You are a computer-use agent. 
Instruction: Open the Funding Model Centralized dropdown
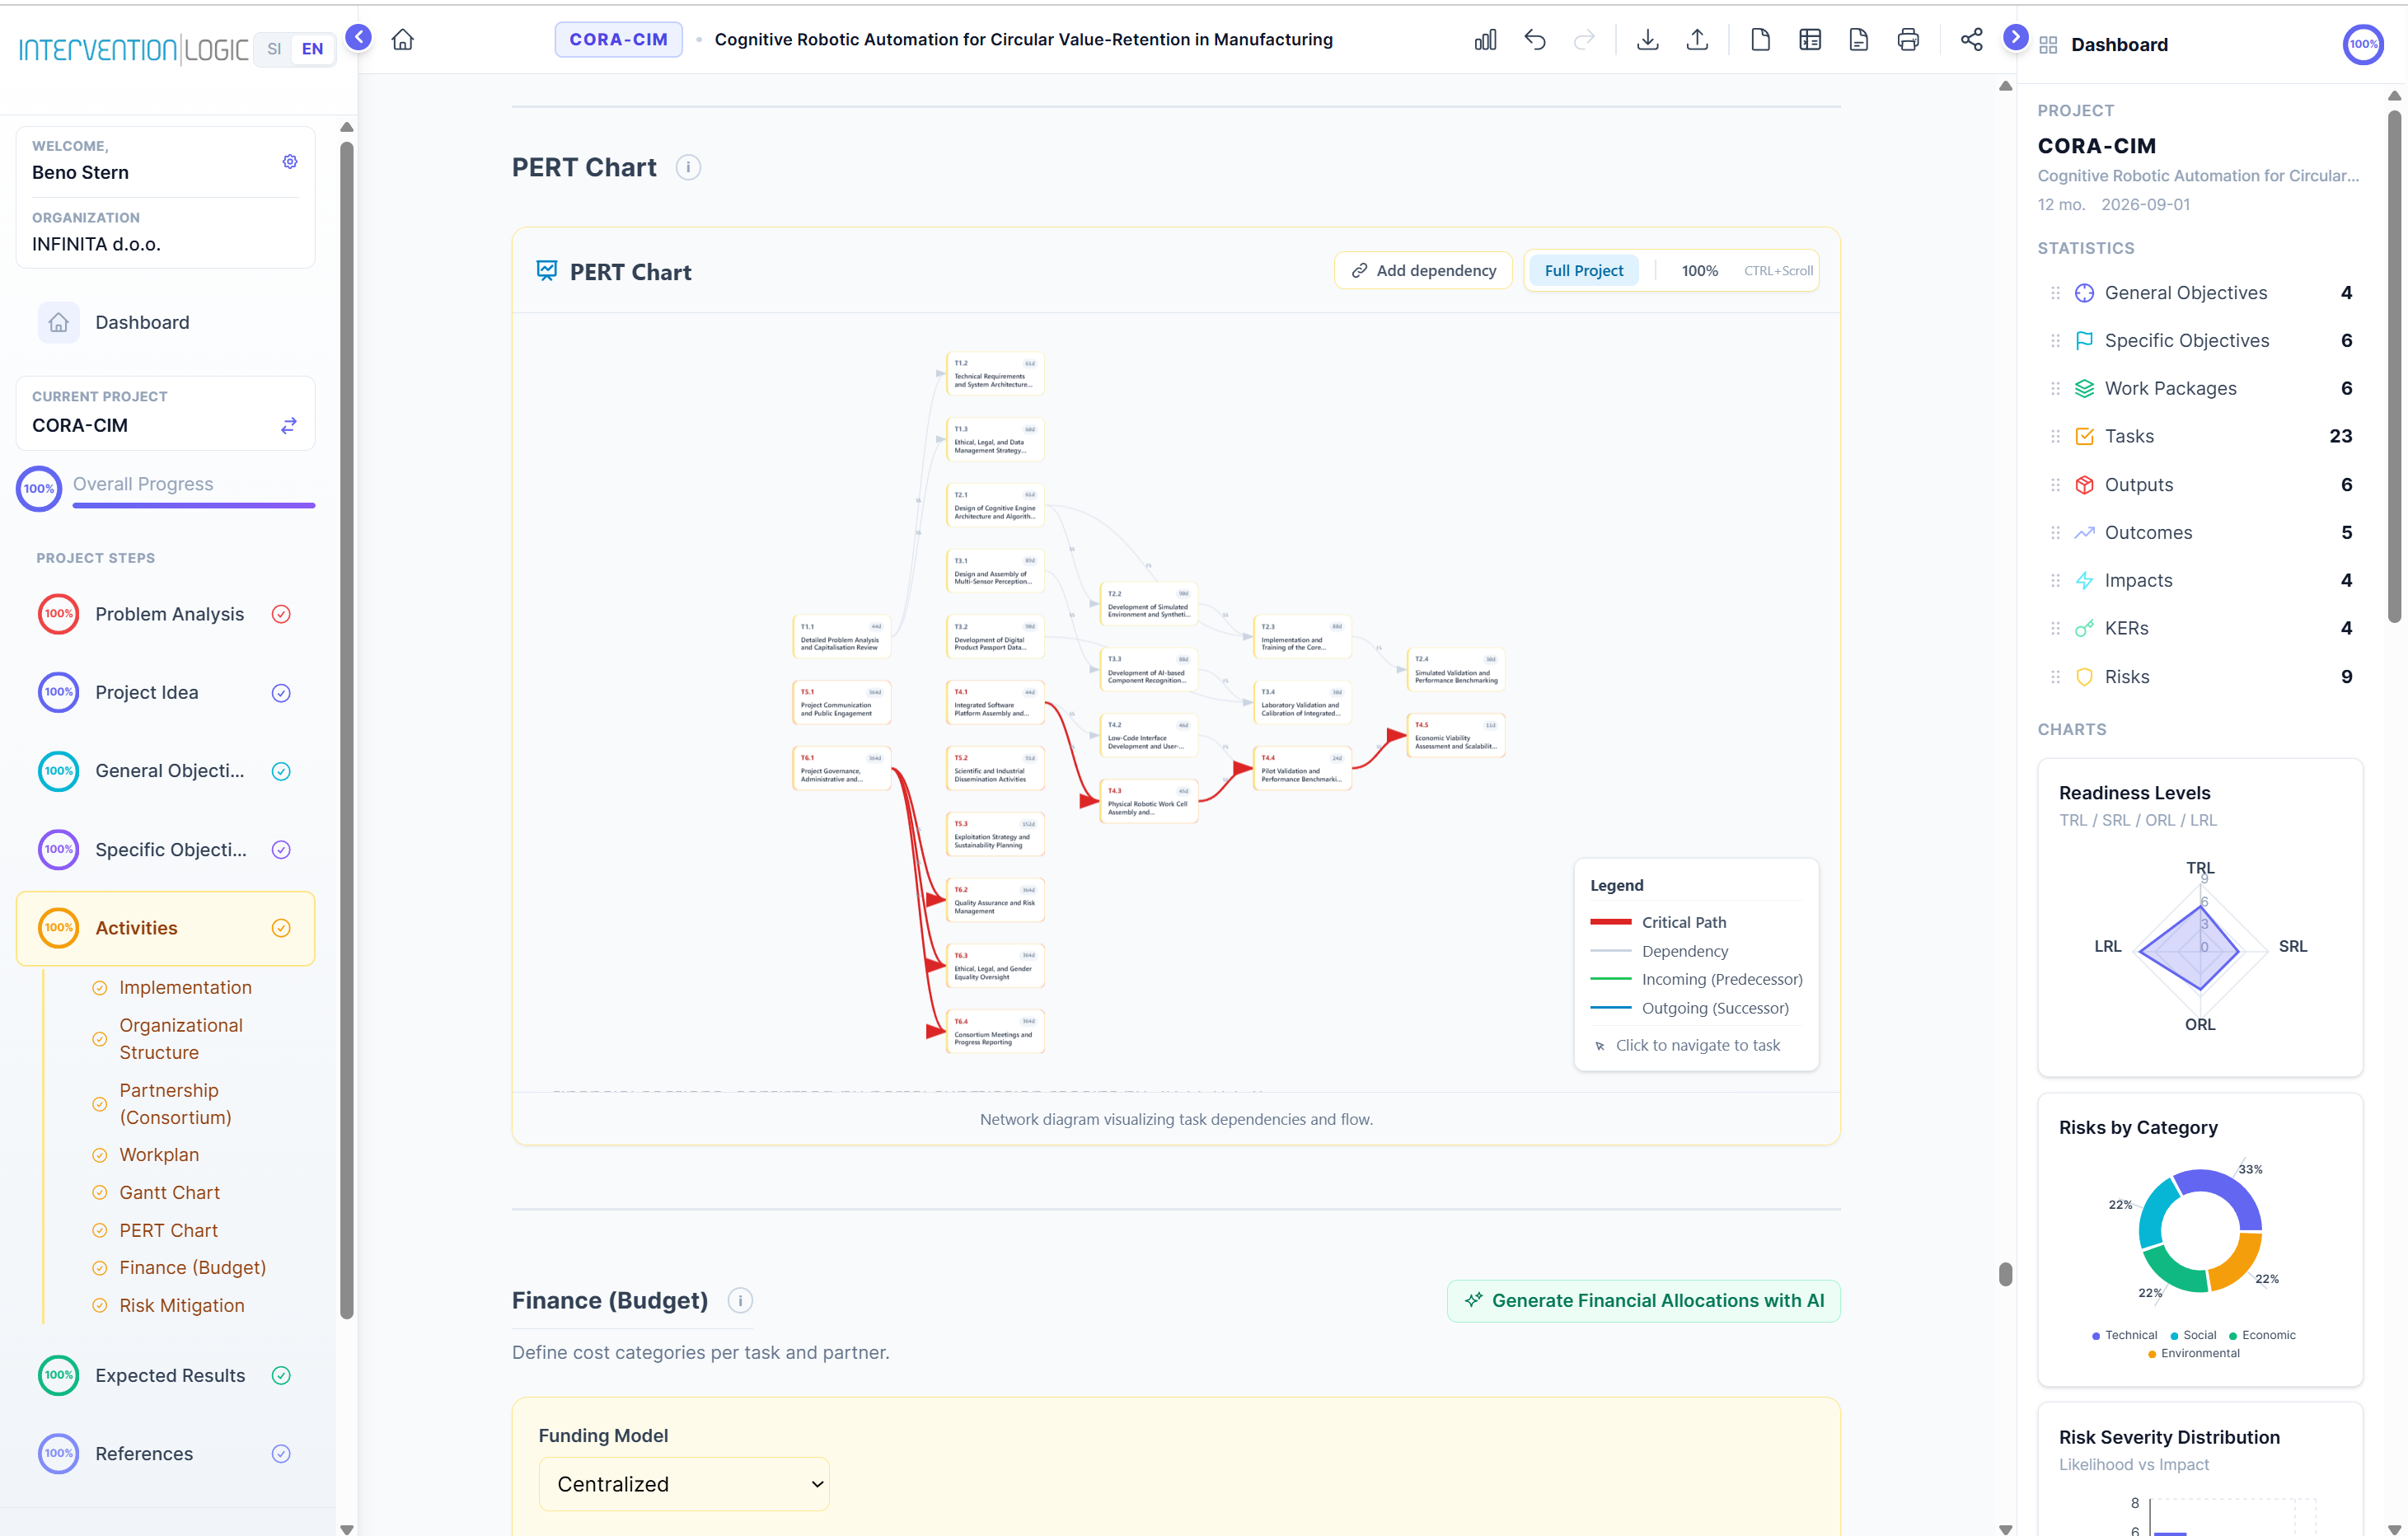(684, 1484)
